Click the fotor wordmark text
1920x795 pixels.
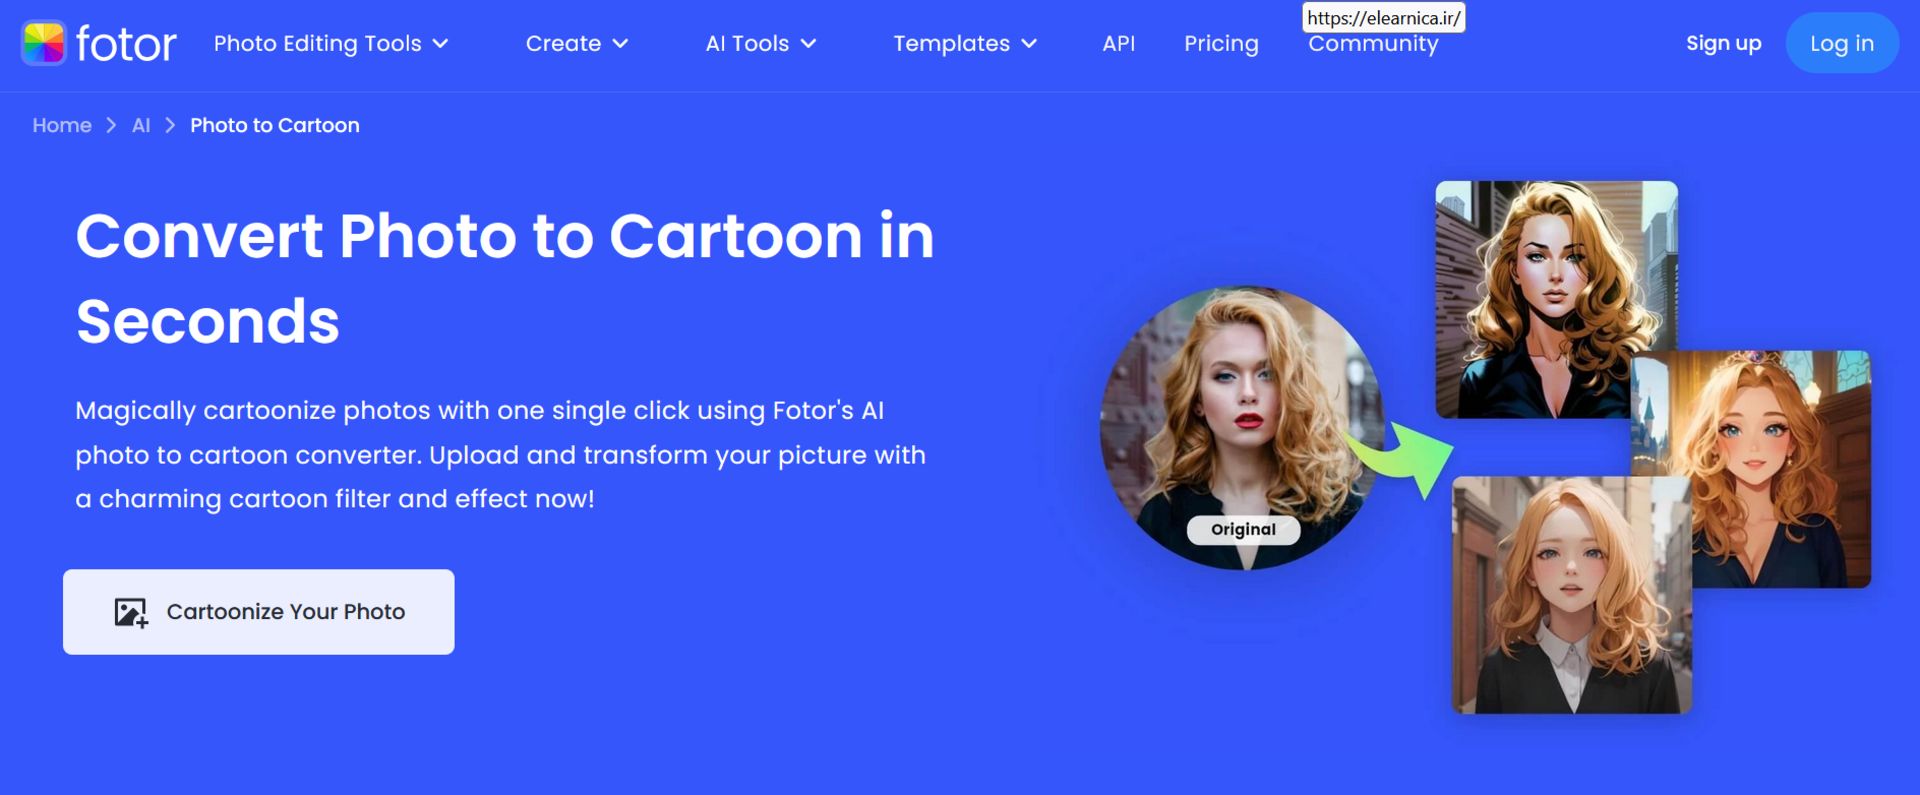coord(126,44)
